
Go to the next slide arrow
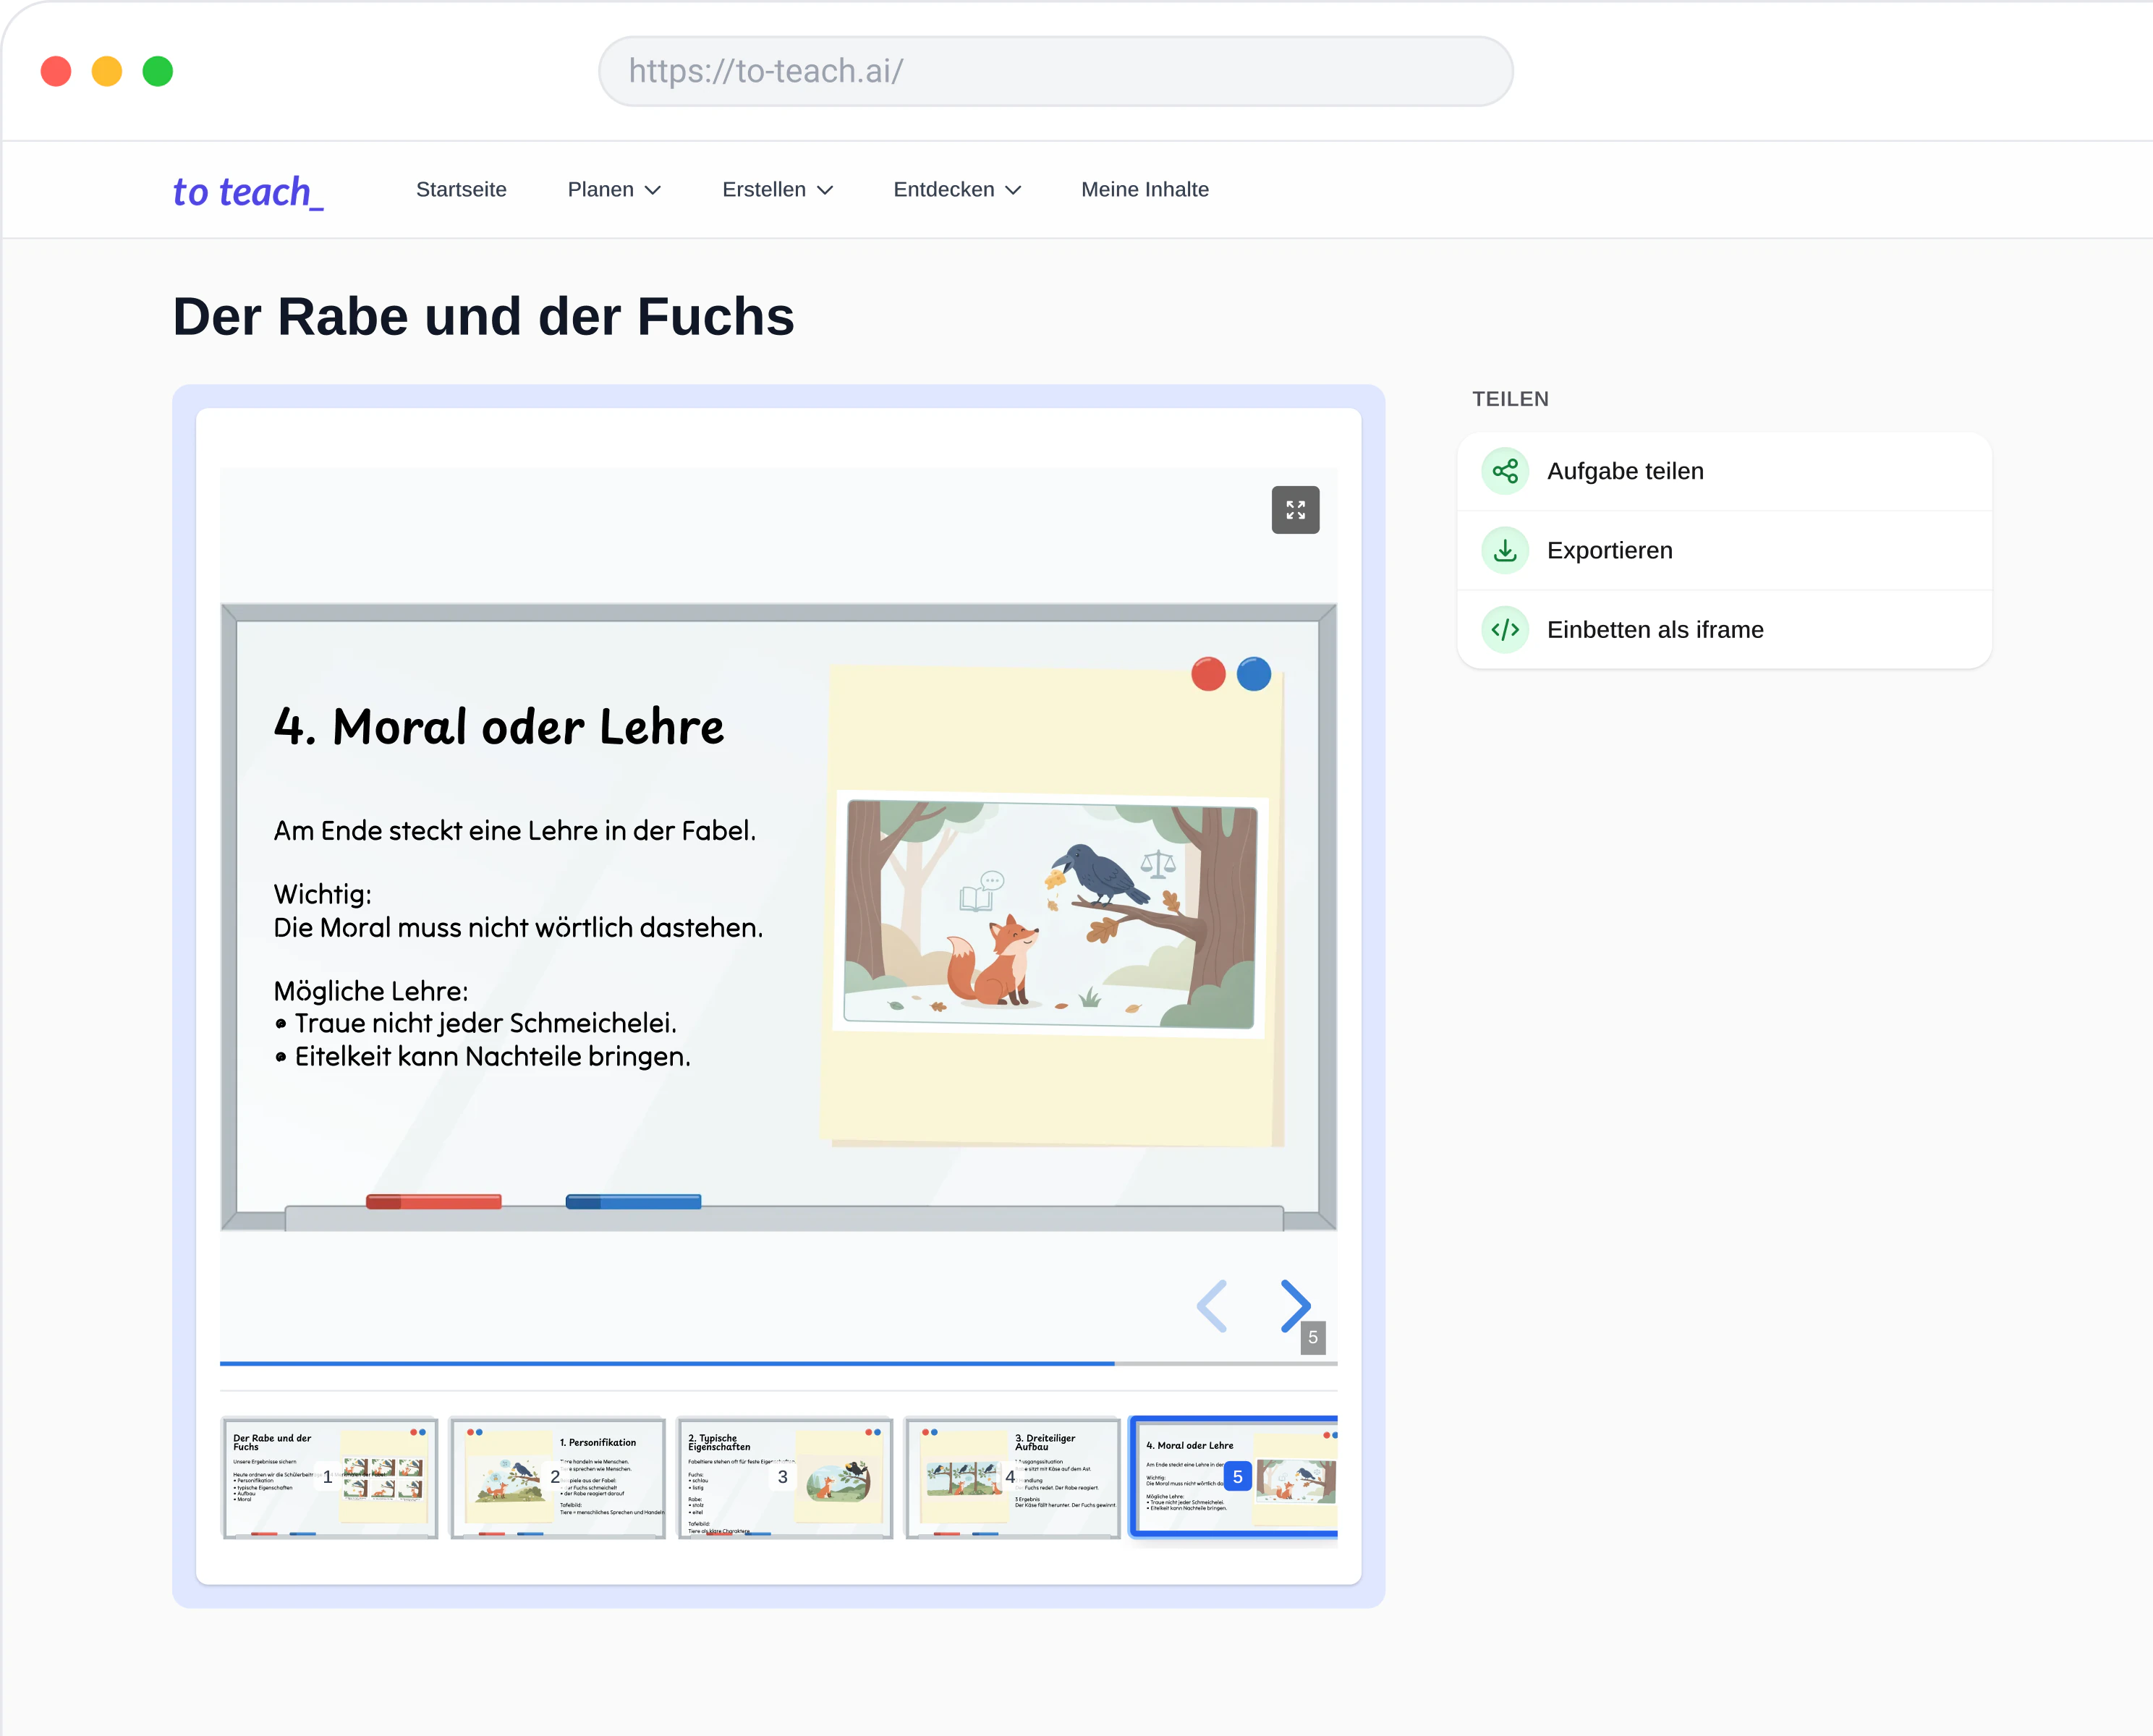[1295, 1305]
